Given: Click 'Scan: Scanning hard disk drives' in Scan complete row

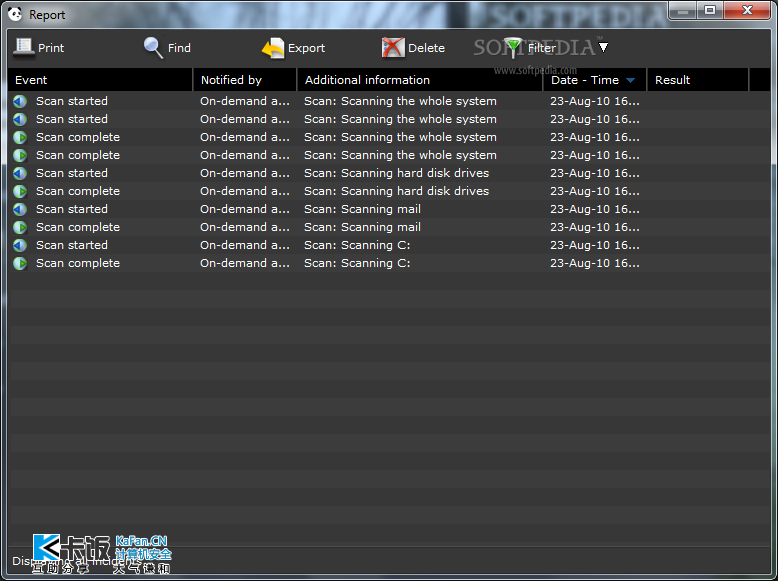Looking at the screenshot, I should (396, 191).
